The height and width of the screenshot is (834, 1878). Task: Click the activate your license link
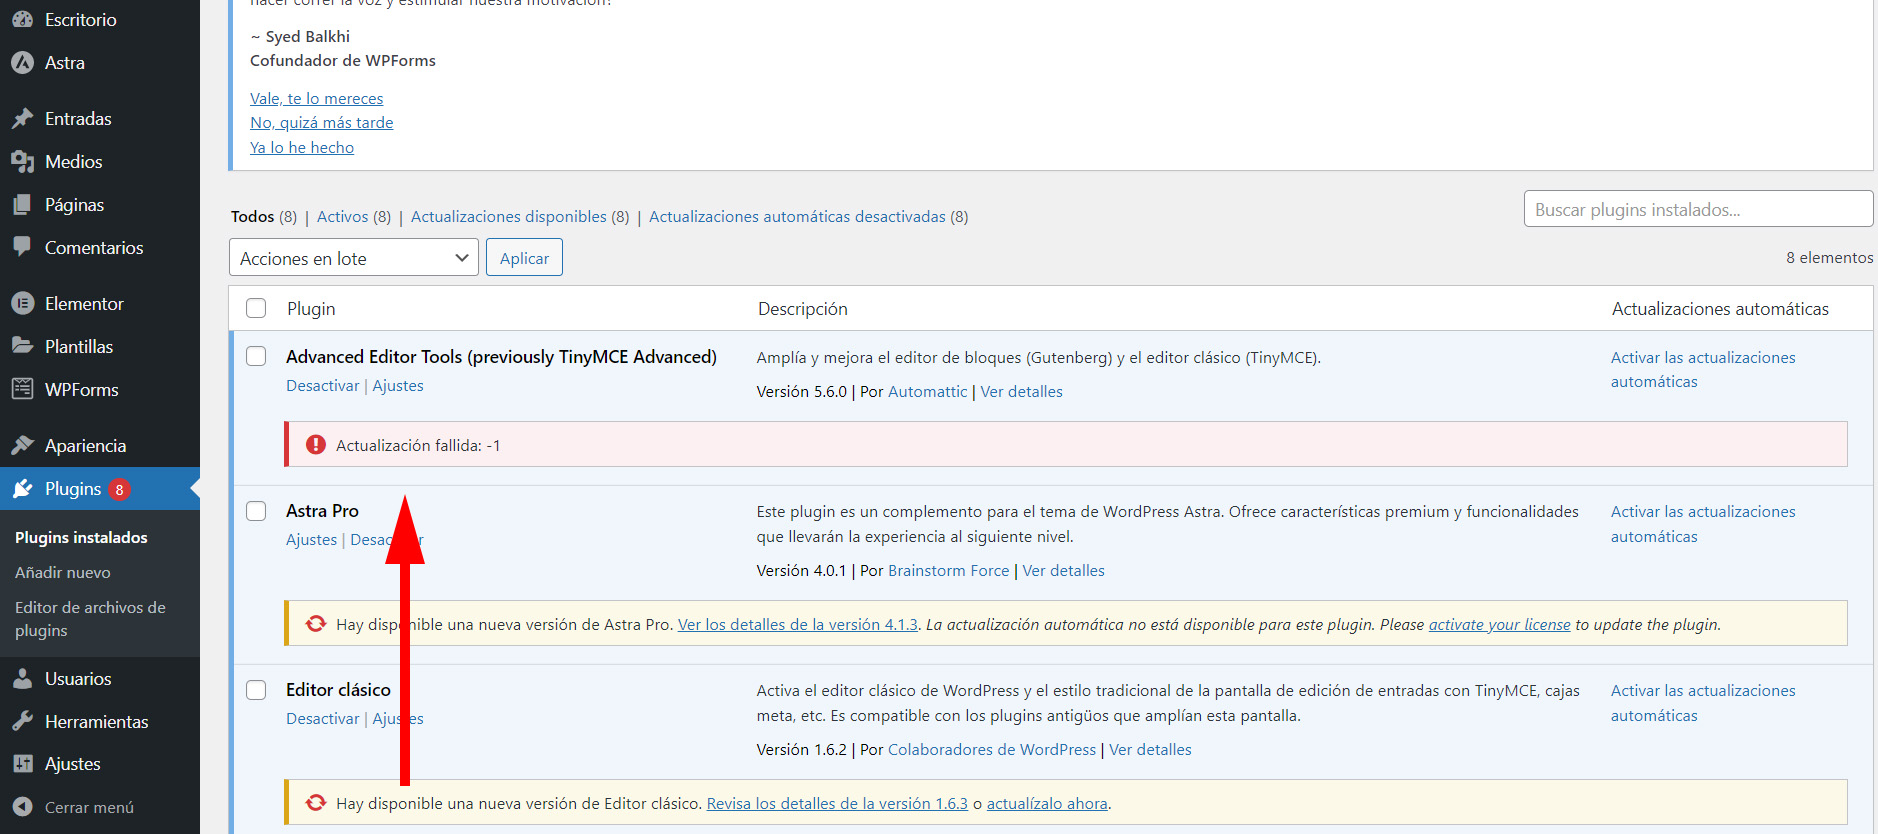[x=1499, y=624]
